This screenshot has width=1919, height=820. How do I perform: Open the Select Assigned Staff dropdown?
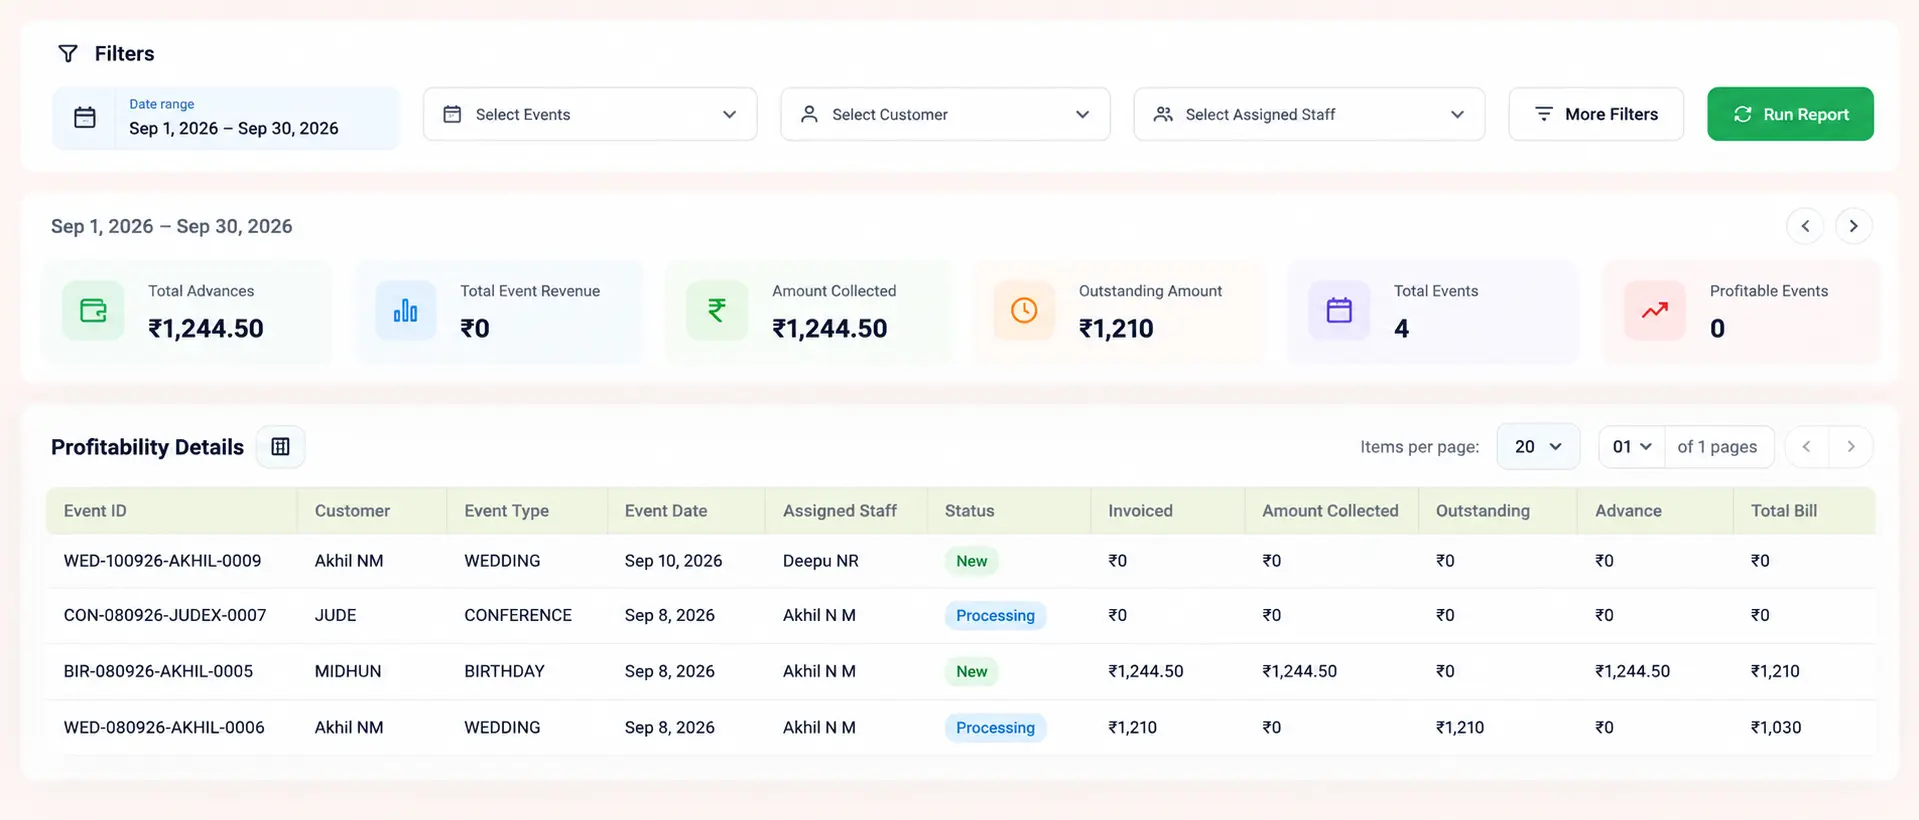[1309, 114]
